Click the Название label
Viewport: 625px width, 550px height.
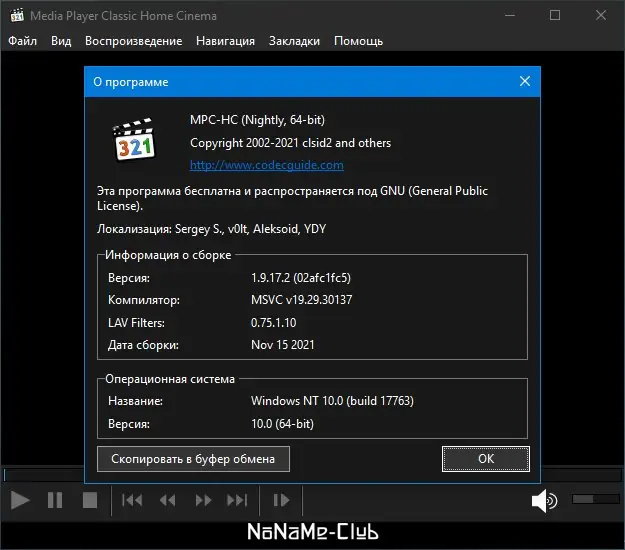point(136,401)
